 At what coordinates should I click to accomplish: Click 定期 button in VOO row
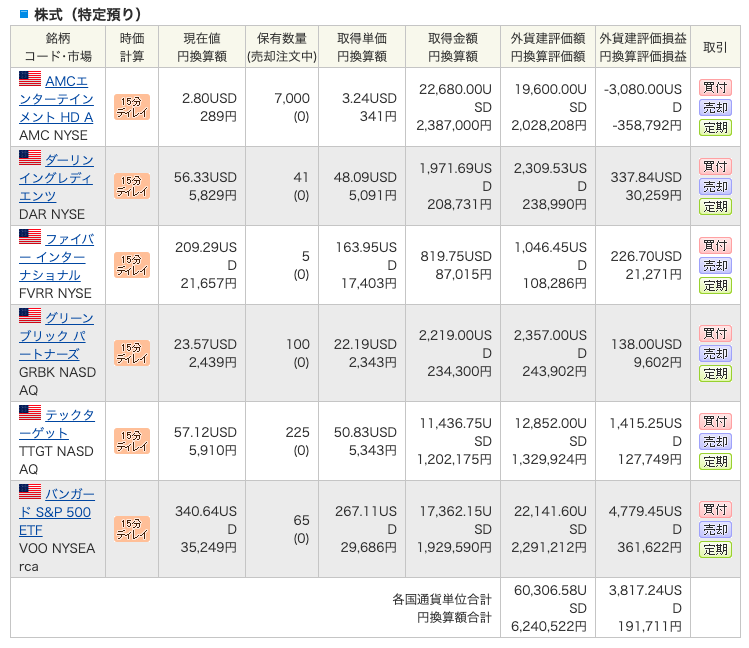[715, 550]
